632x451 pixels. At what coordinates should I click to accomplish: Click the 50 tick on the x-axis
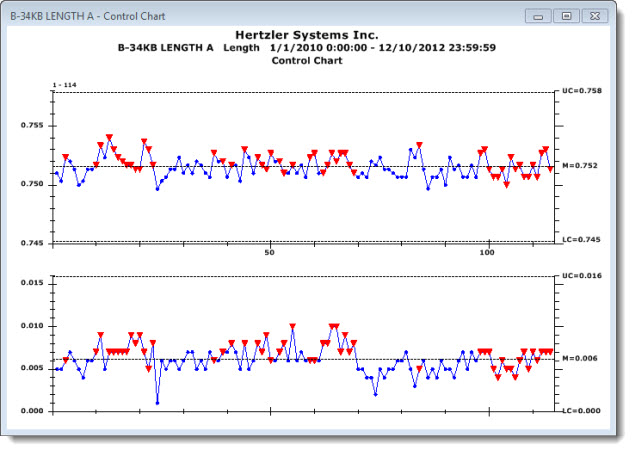point(270,252)
